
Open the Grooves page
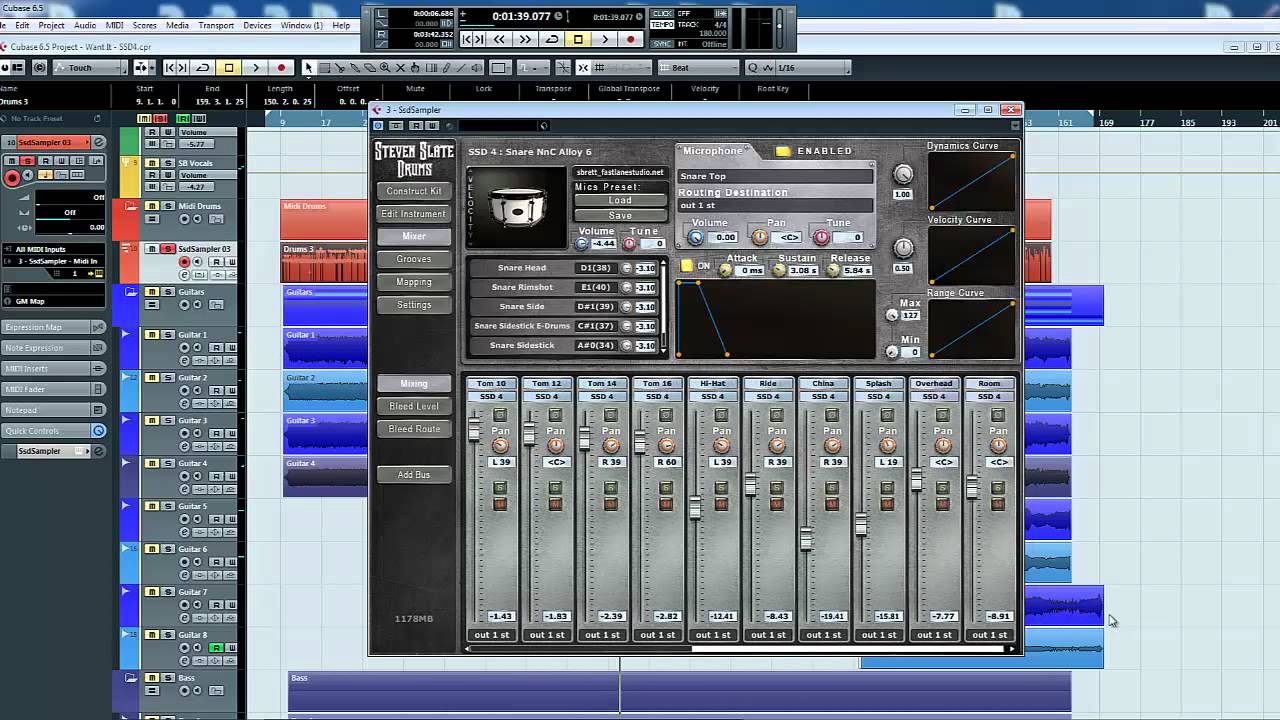click(414, 259)
